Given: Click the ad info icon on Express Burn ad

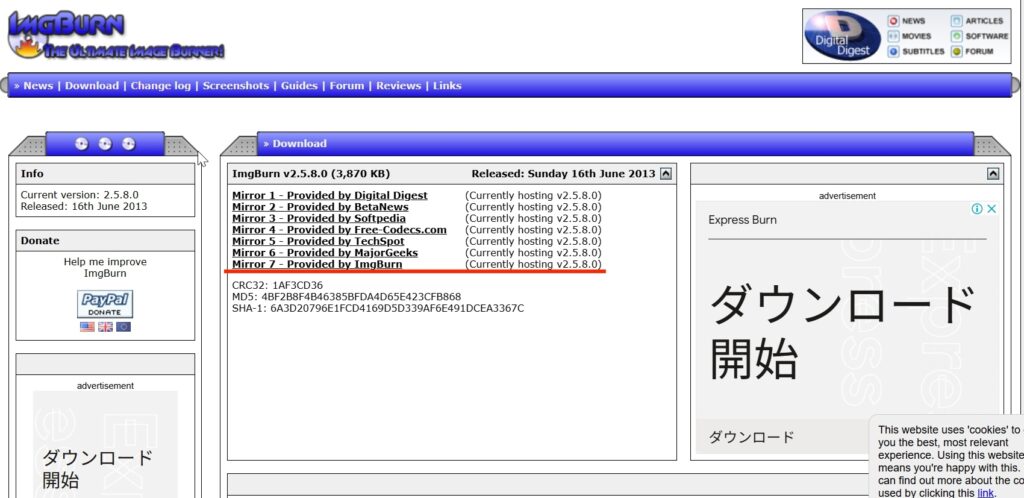Looking at the screenshot, I should coord(977,209).
